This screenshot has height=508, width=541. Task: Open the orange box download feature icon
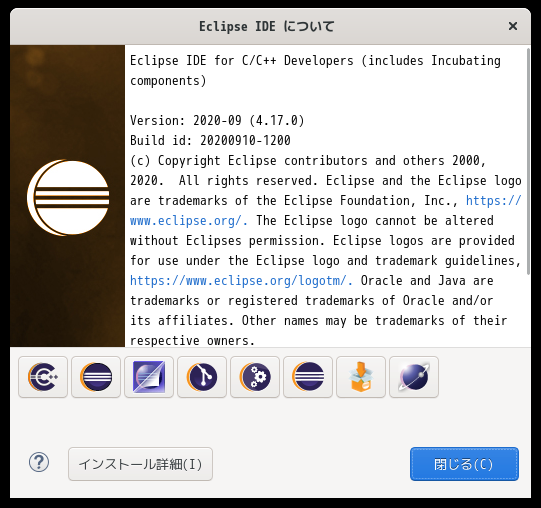[x=361, y=377]
